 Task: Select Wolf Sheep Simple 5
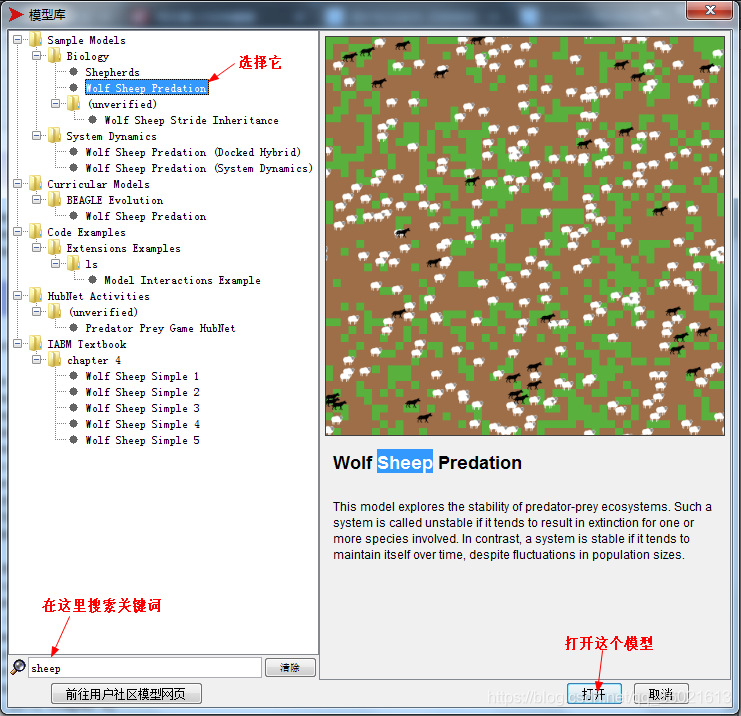pos(142,440)
